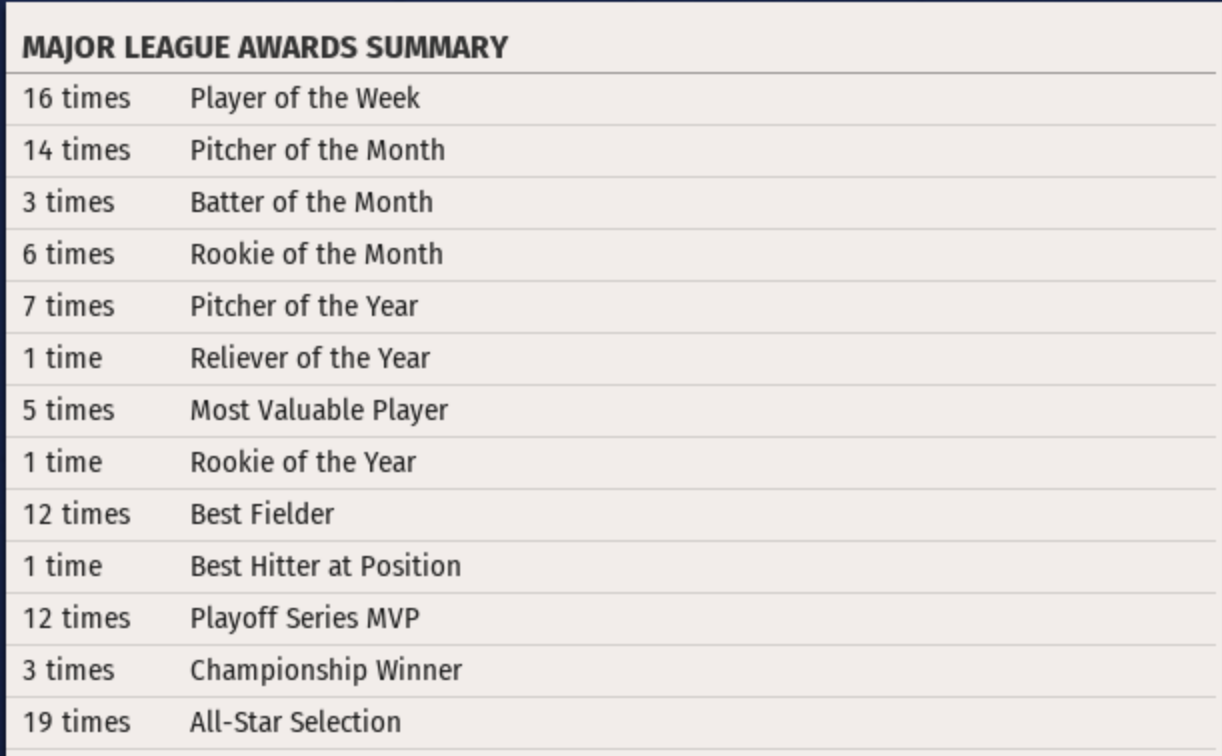Select the Rookie of the Year entry
The image size is (1222, 756).
[x=303, y=462]
